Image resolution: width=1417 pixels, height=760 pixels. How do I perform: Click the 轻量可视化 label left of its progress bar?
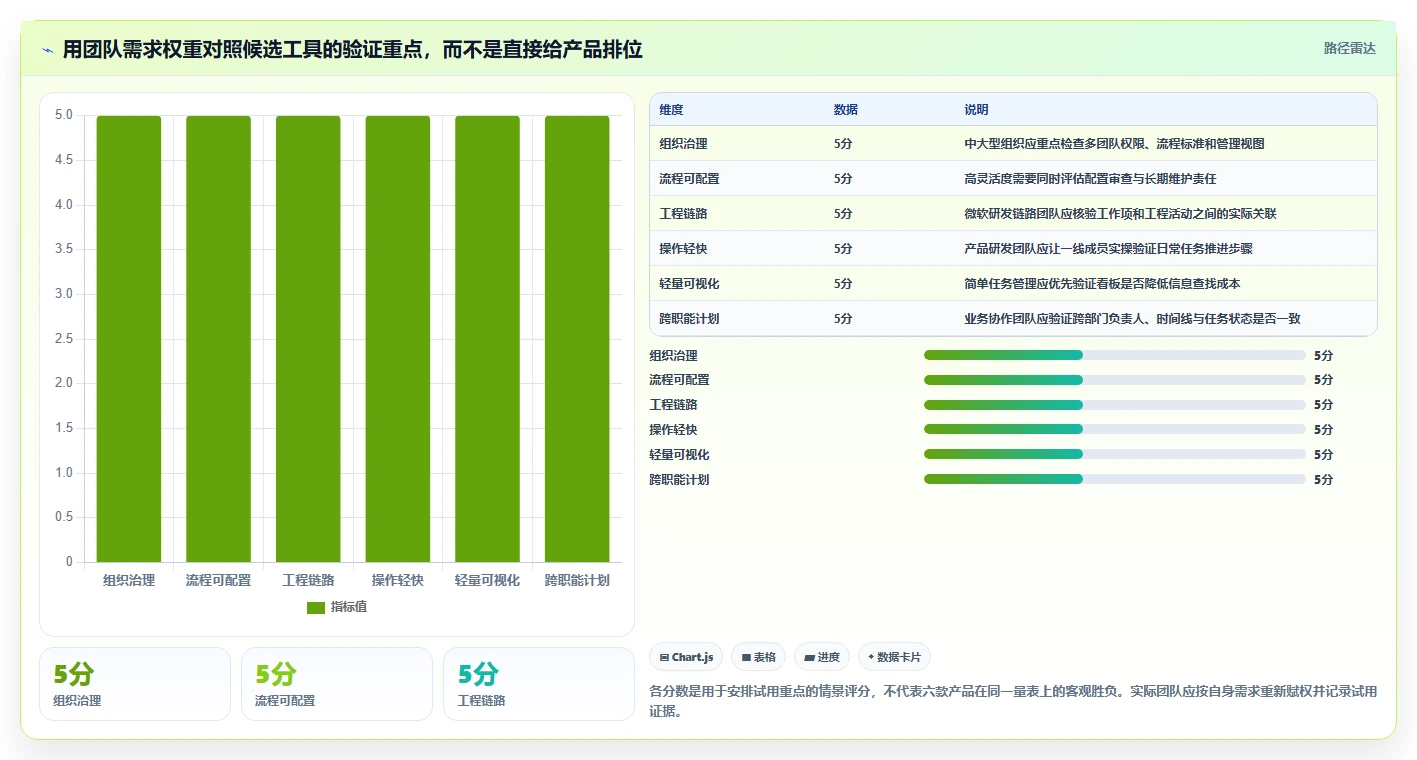[680, 455]
